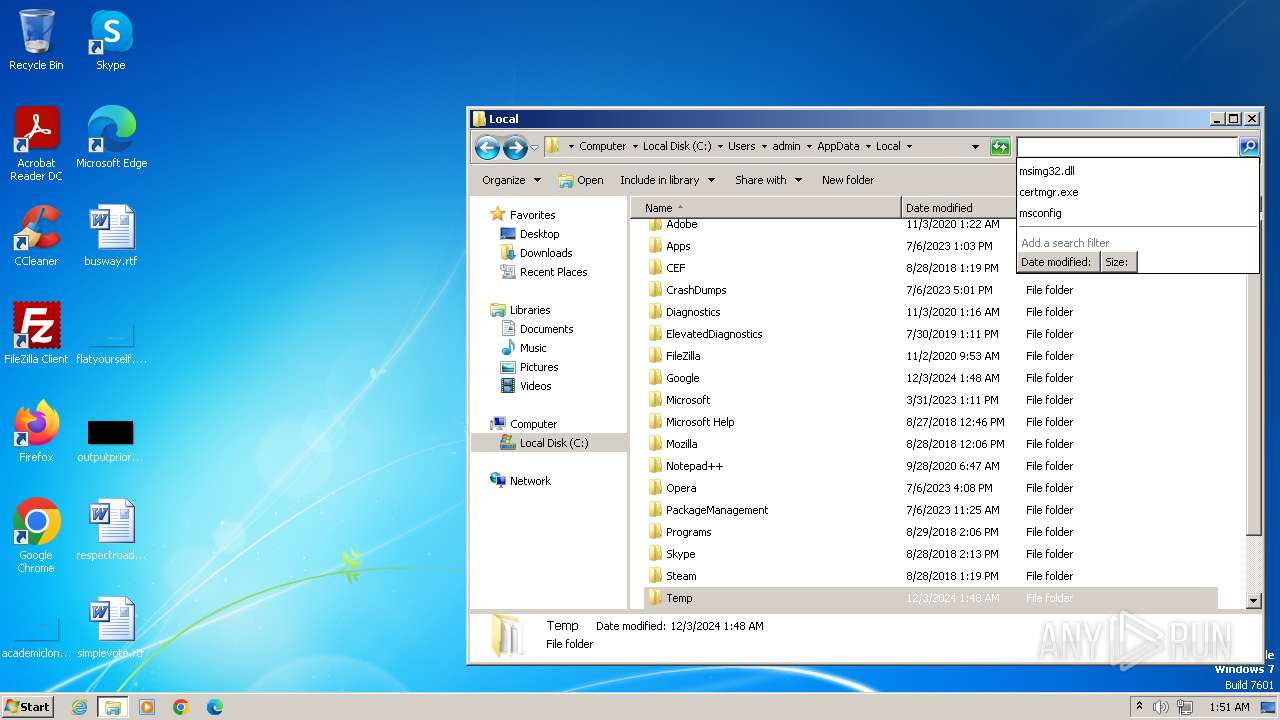Screen dimensions: 1280x720
Task: Select the Mozilla folder row
Action: [x=931, y=444]
